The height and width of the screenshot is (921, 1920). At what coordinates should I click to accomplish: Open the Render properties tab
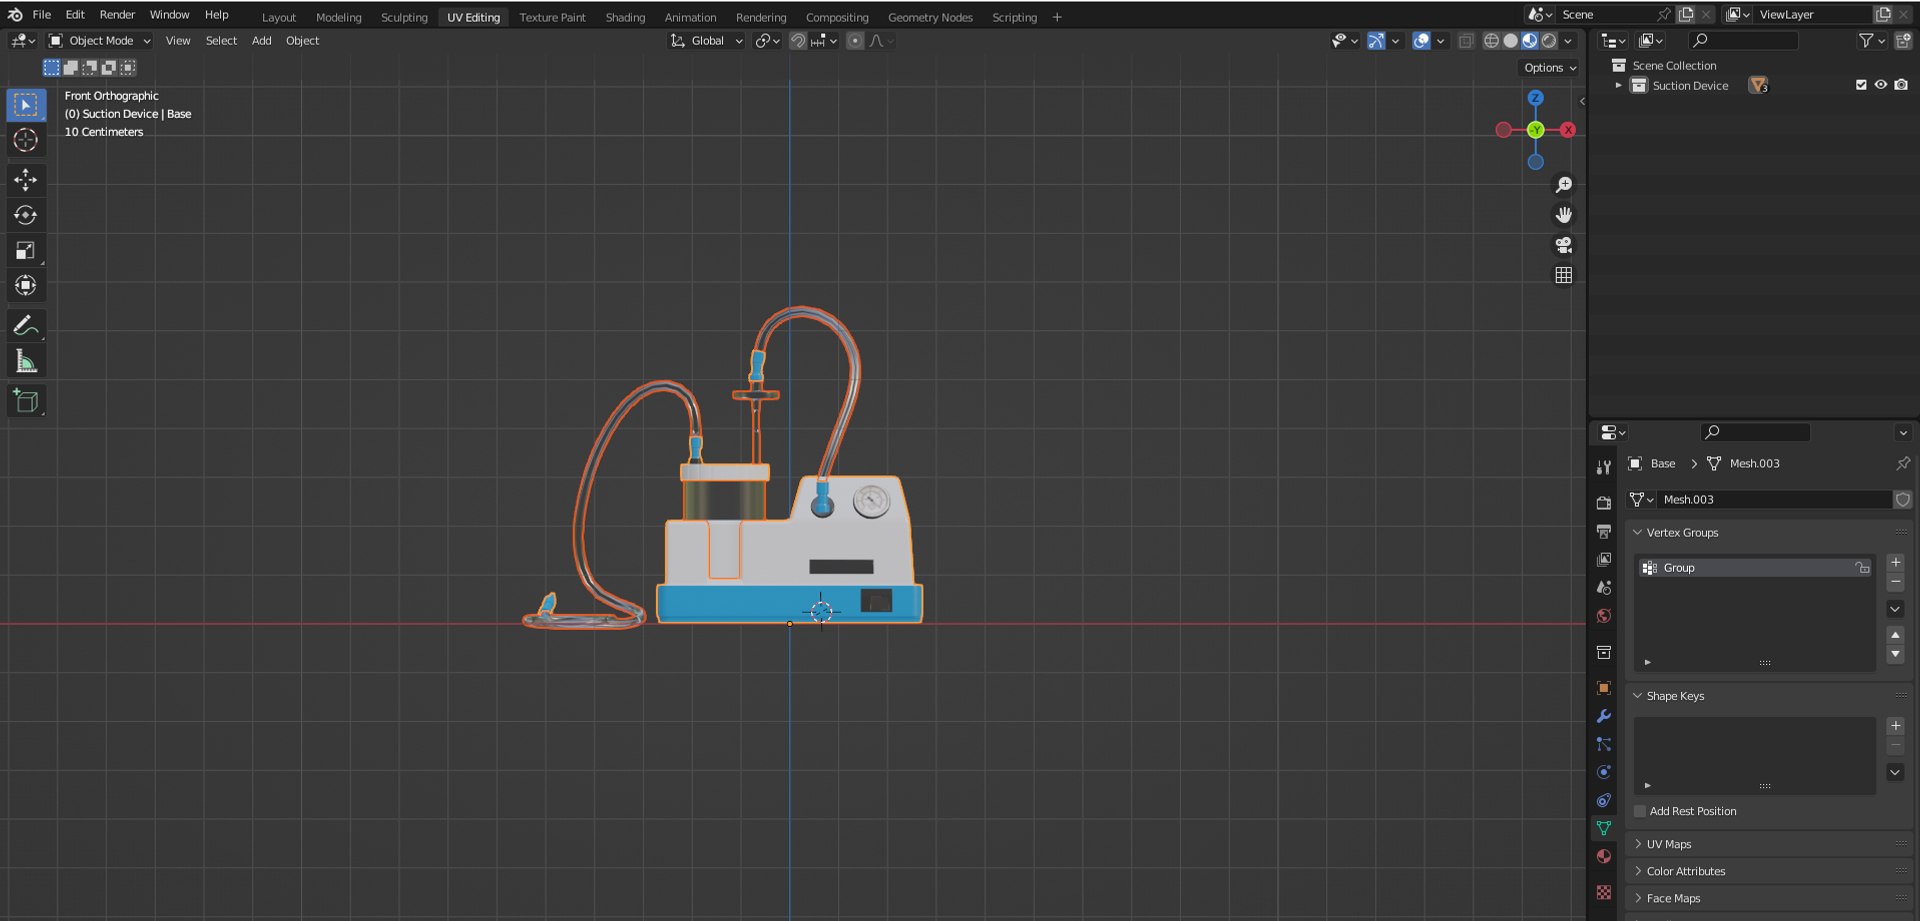coord(1604,503)
